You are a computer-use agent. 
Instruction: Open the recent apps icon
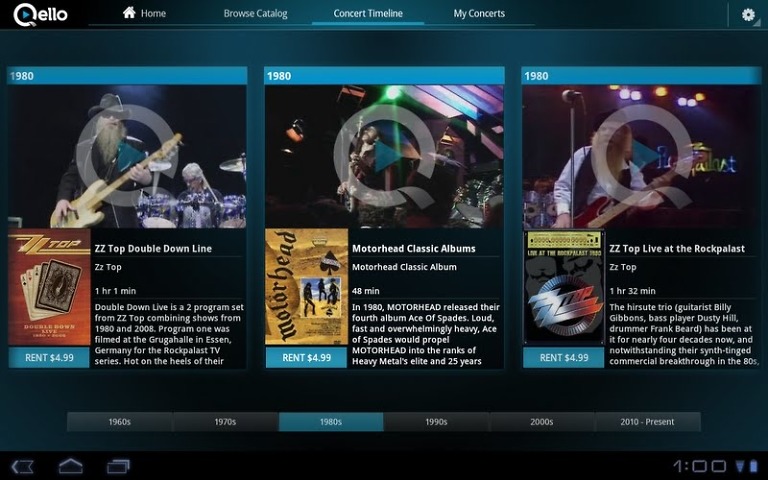[118, 466]
